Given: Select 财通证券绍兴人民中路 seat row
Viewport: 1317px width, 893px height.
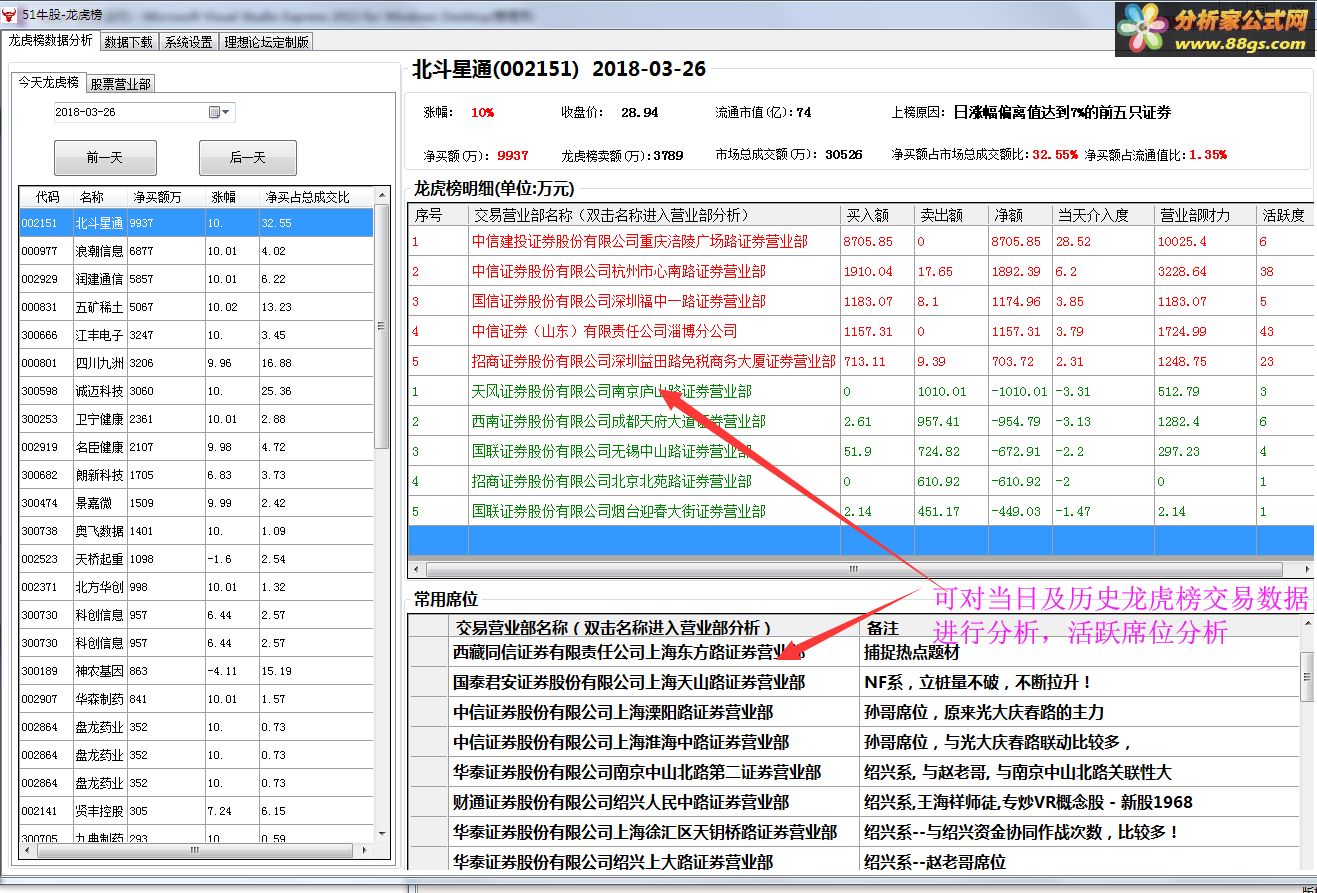Looking at the screenshot, I should coord(854,802).
